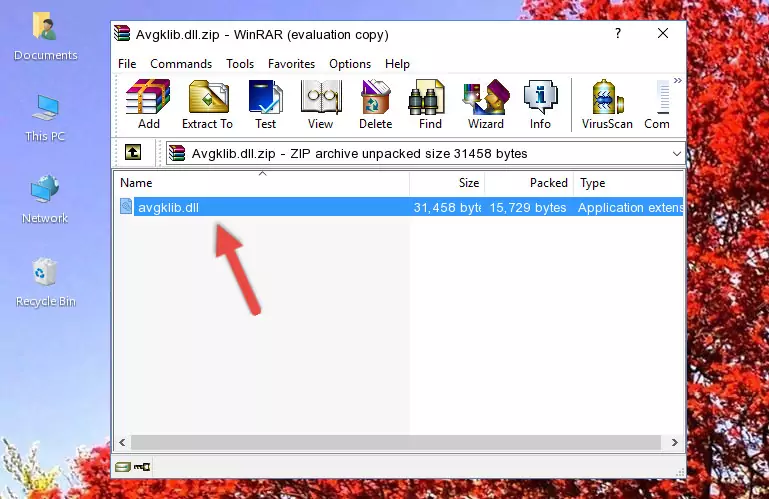Sort by Size column header
The width and height of the screenshot is (769, 499).
447,183
